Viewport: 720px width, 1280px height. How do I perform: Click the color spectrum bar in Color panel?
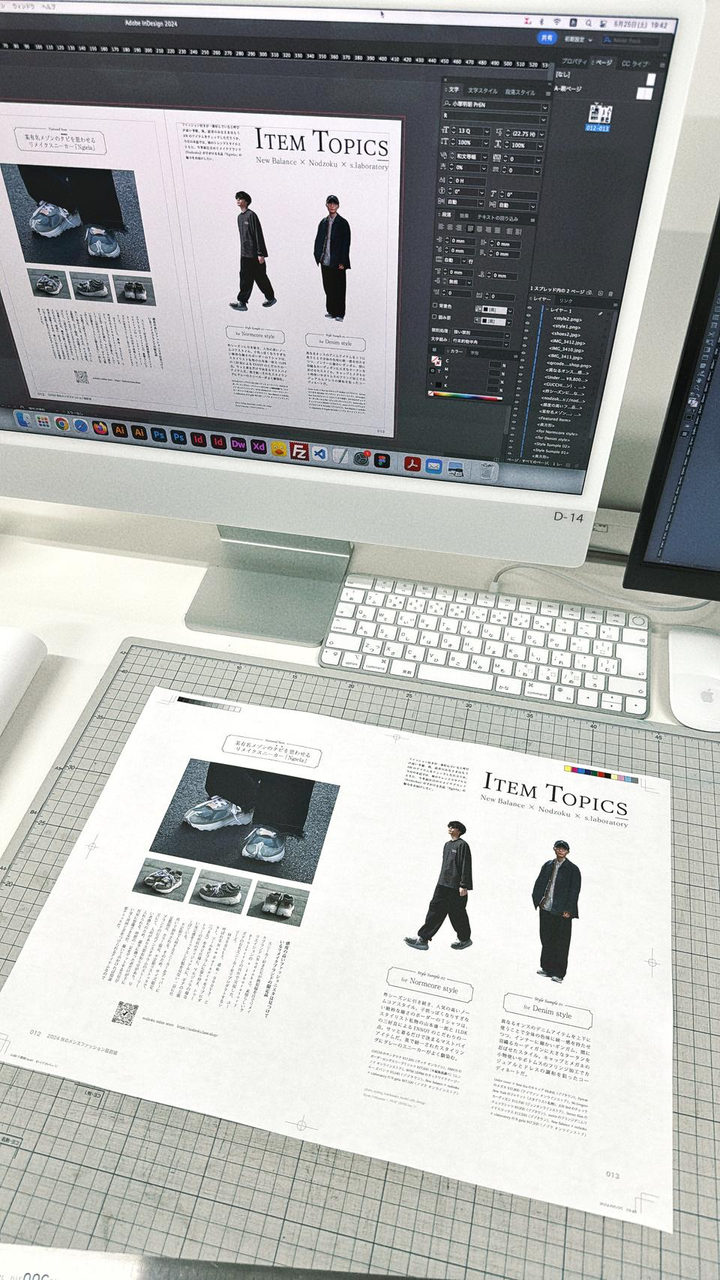pos(467,397)
